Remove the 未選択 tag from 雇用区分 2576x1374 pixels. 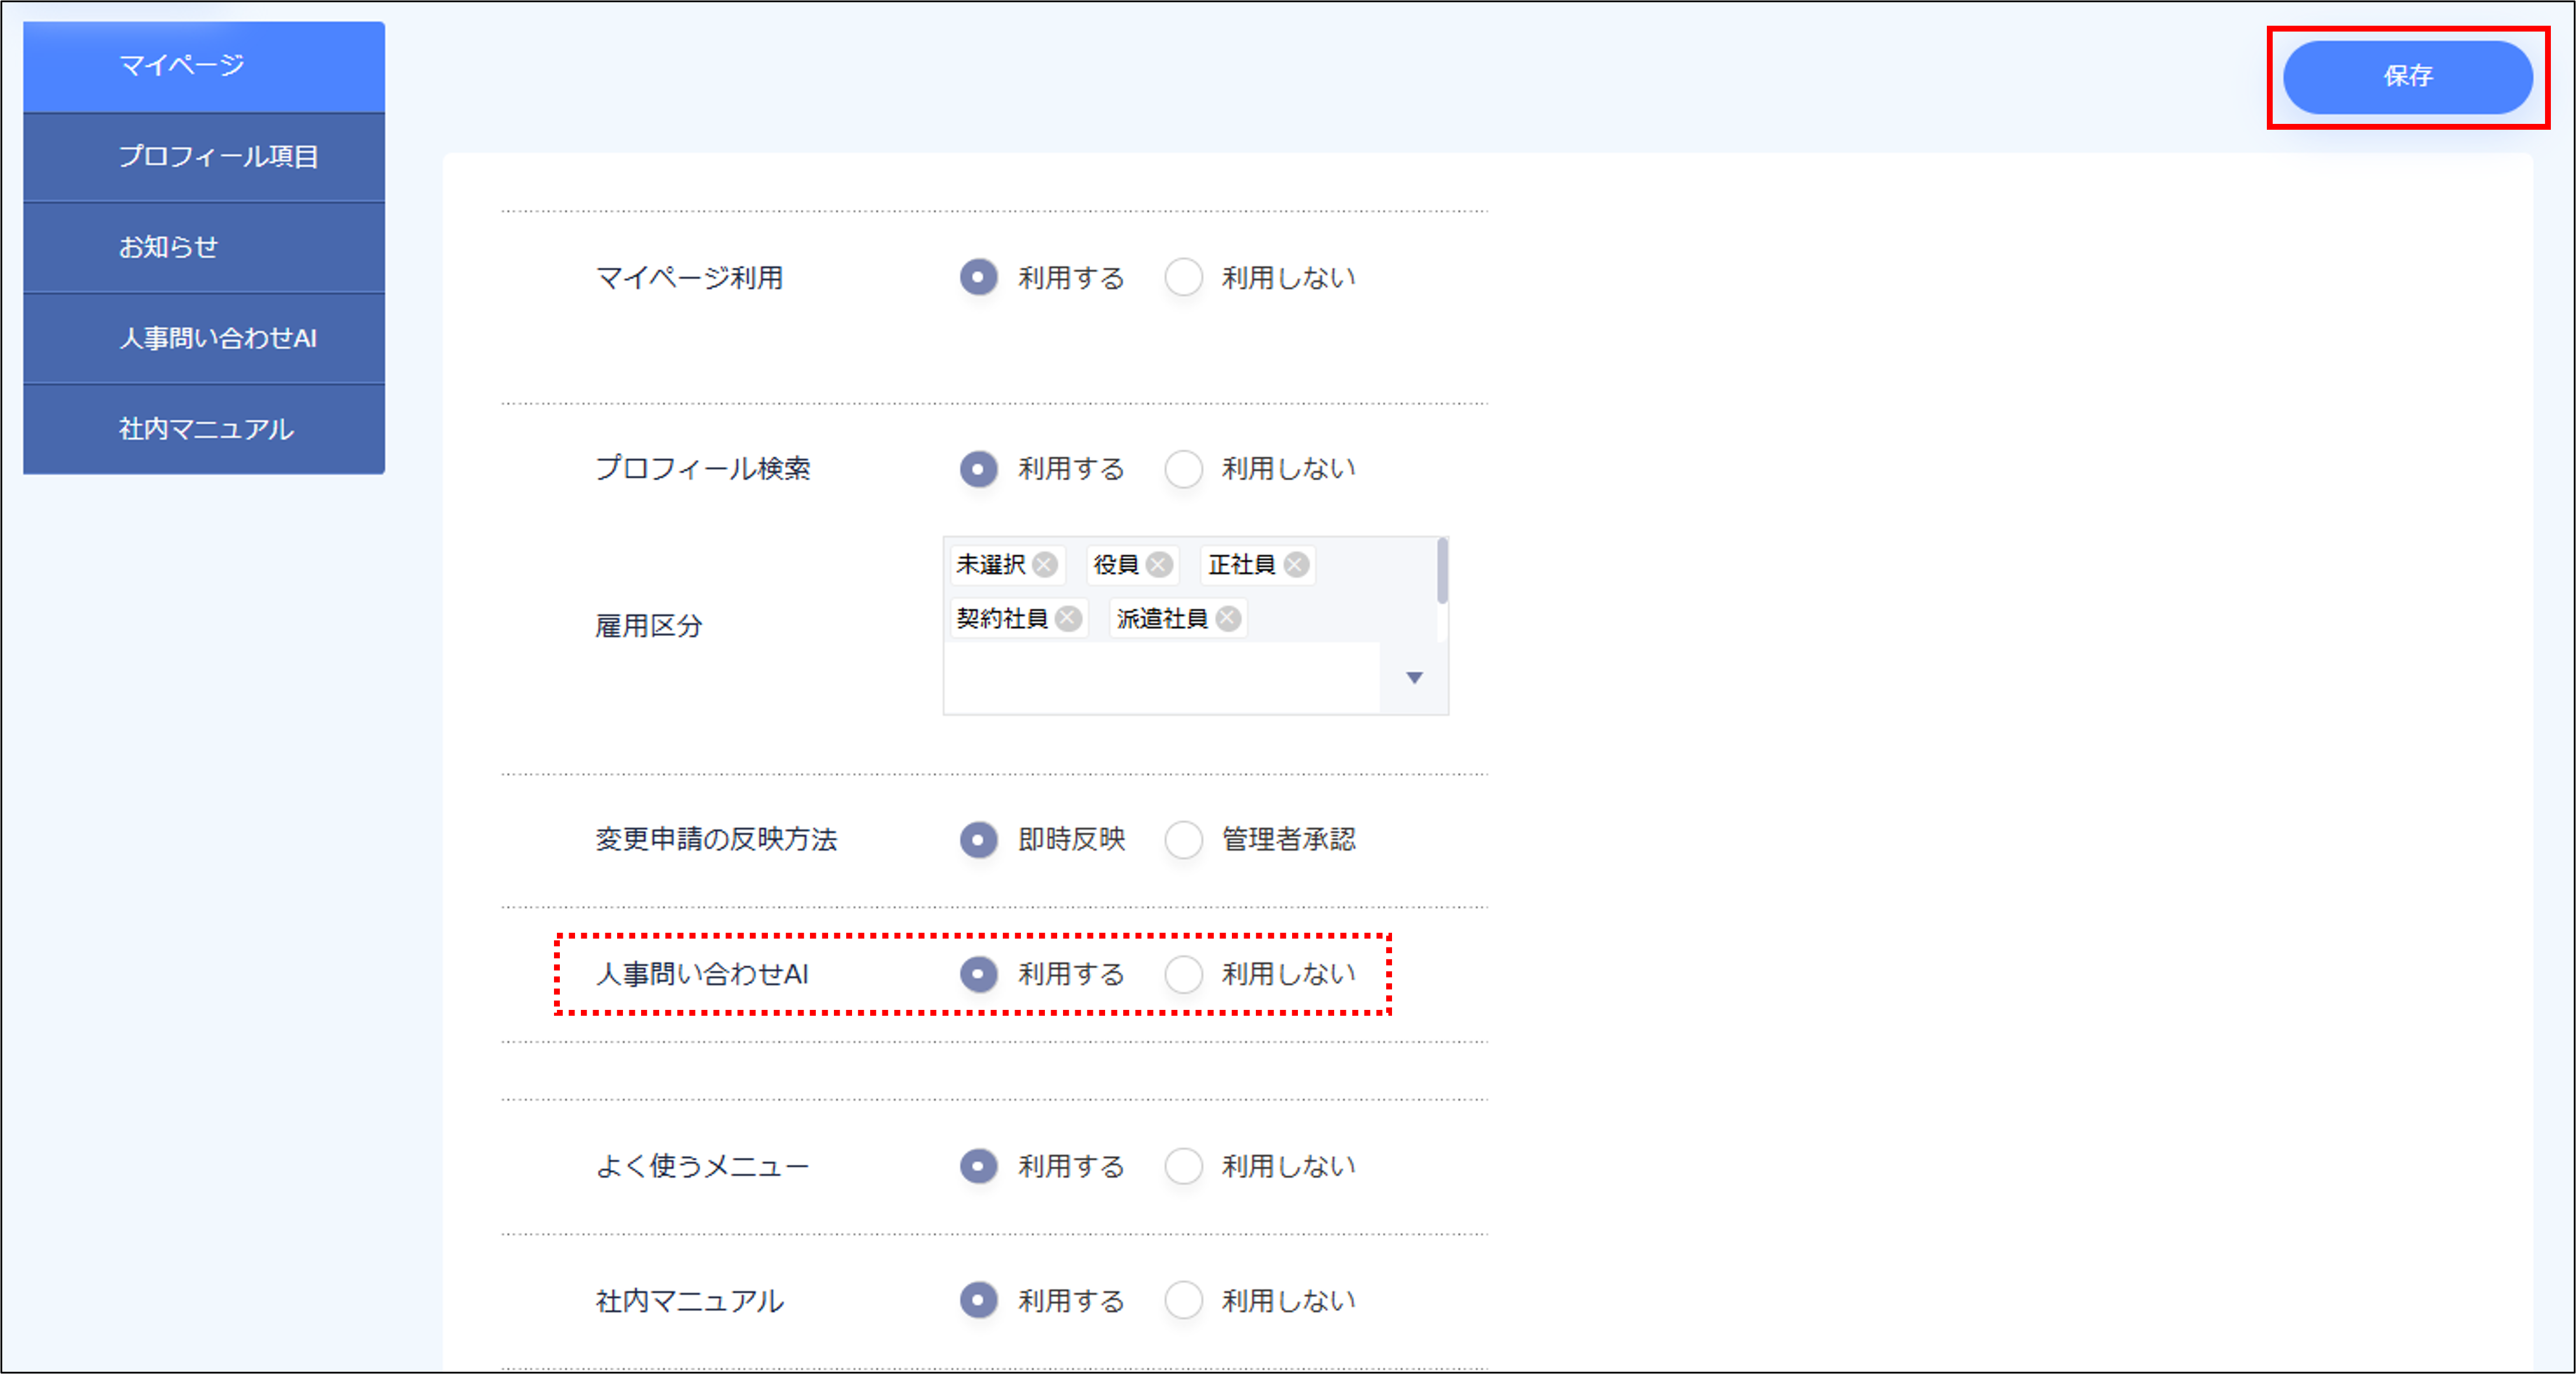pyautogui.click(x=1045, y=565)
